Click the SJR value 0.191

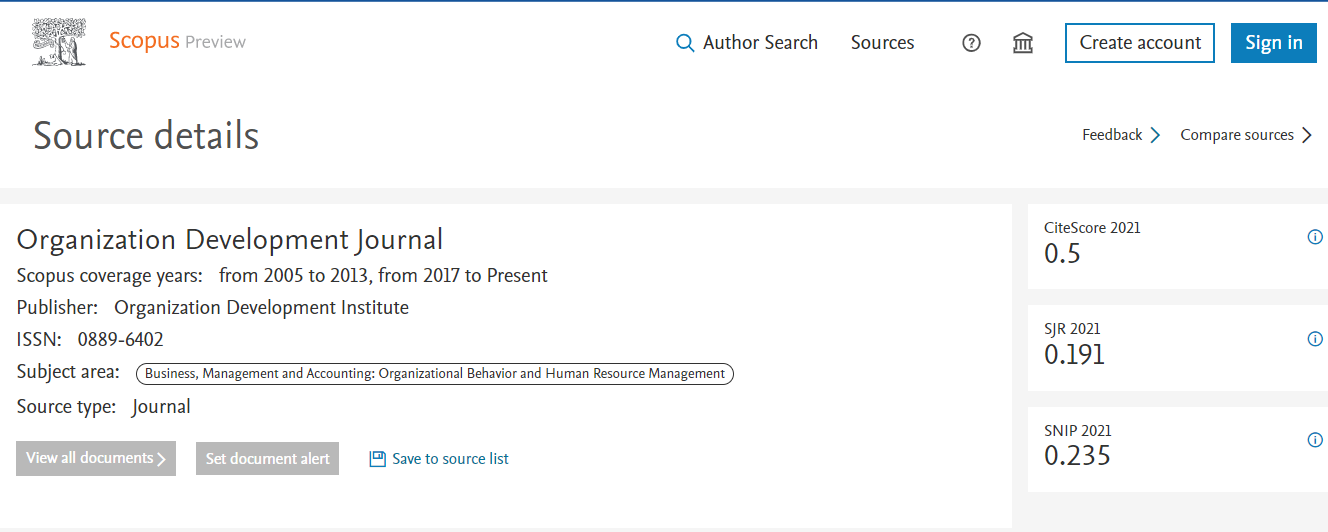1074,355
